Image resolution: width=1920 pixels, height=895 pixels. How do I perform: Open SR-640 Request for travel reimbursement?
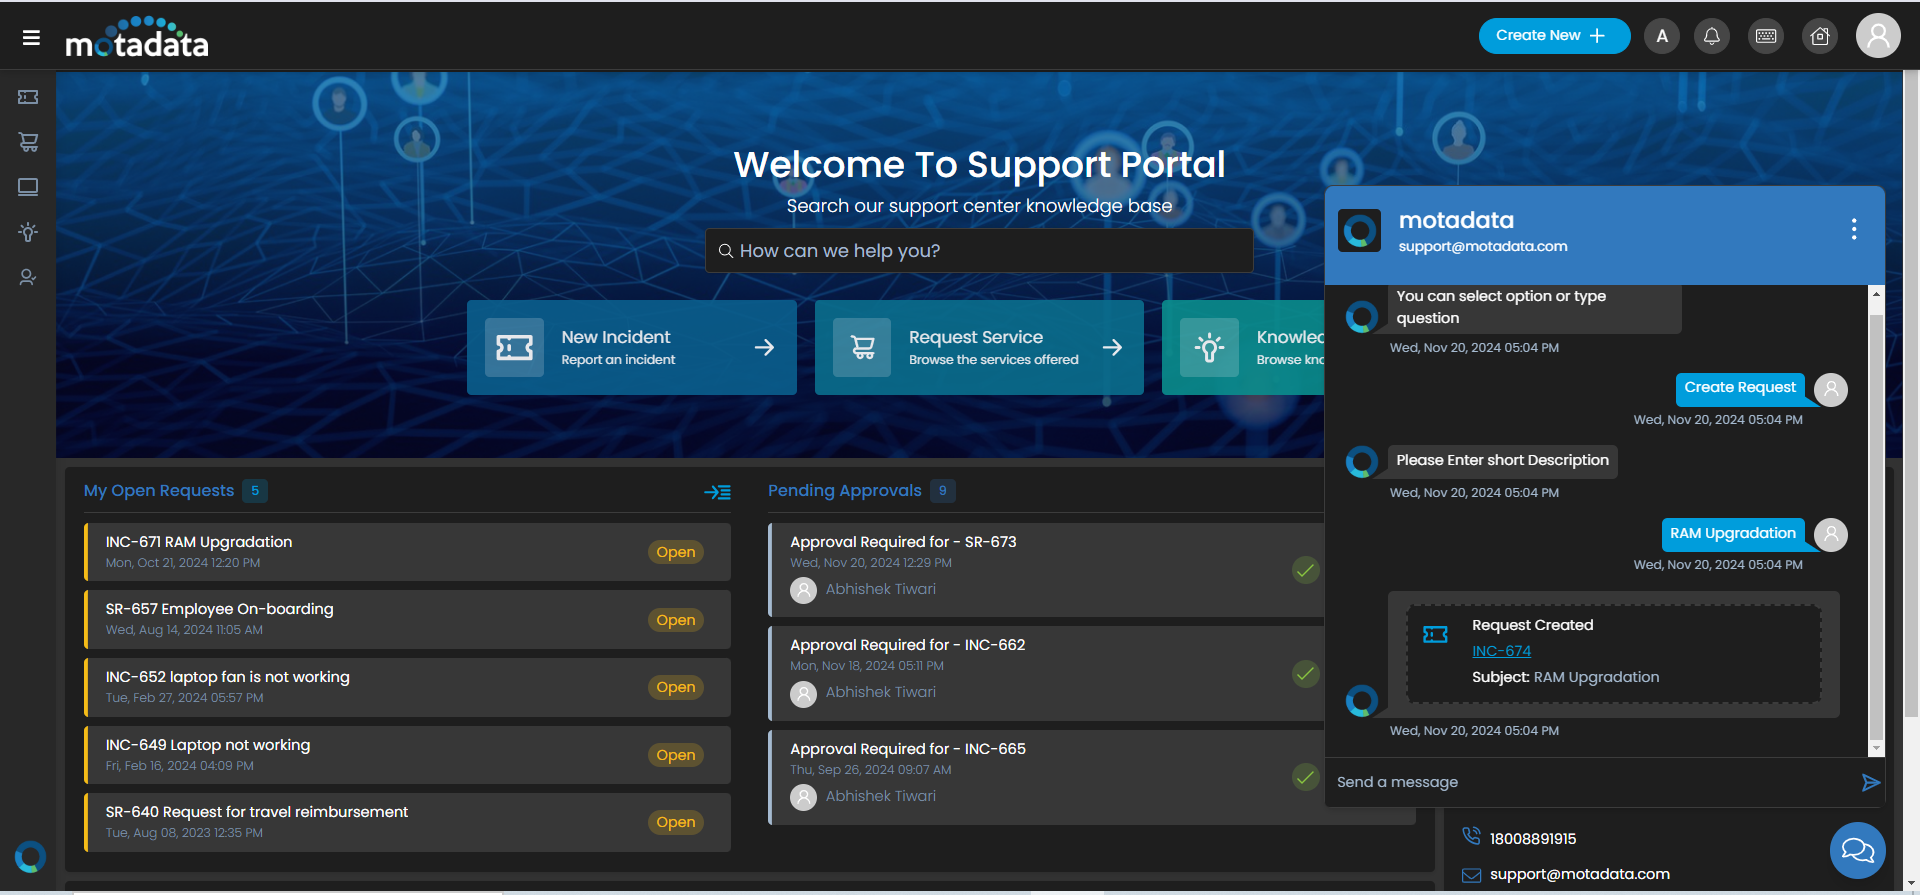pyautogui.click(x=407, y=822)
